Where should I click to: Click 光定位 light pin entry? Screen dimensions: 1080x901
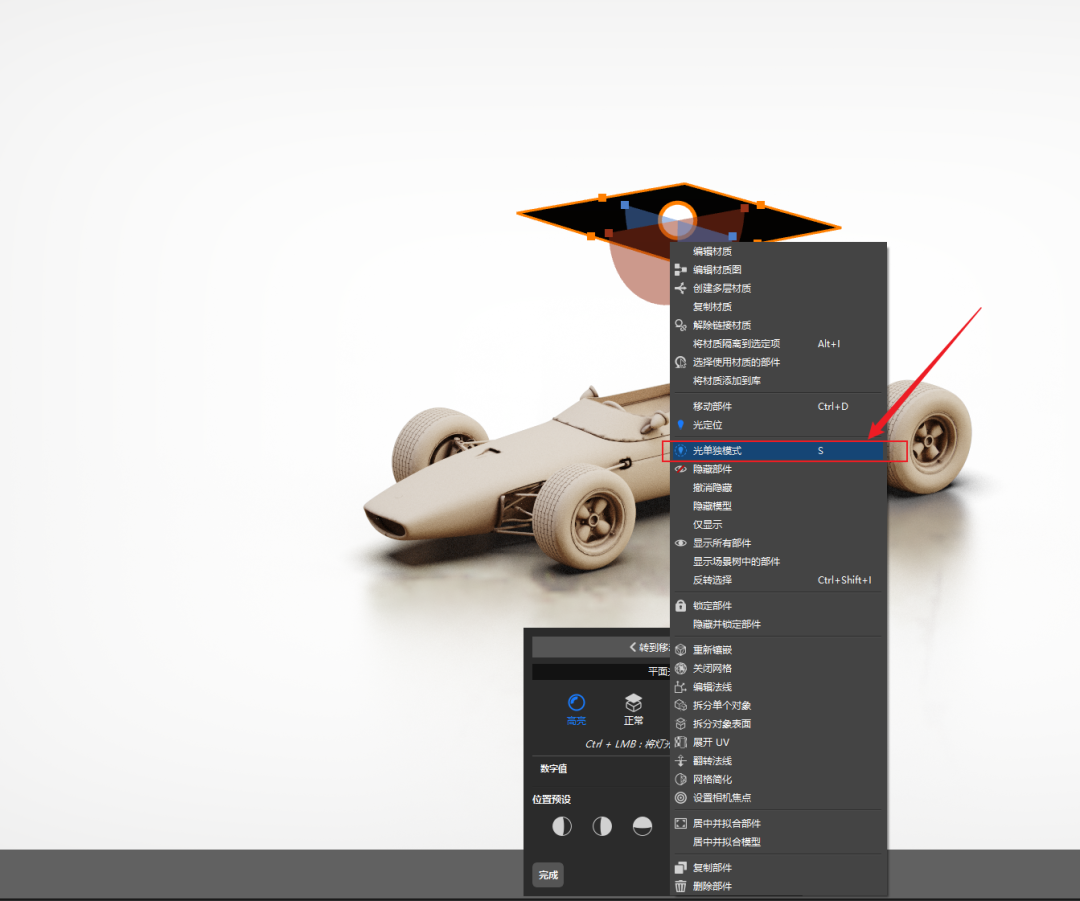click(778, 425)
